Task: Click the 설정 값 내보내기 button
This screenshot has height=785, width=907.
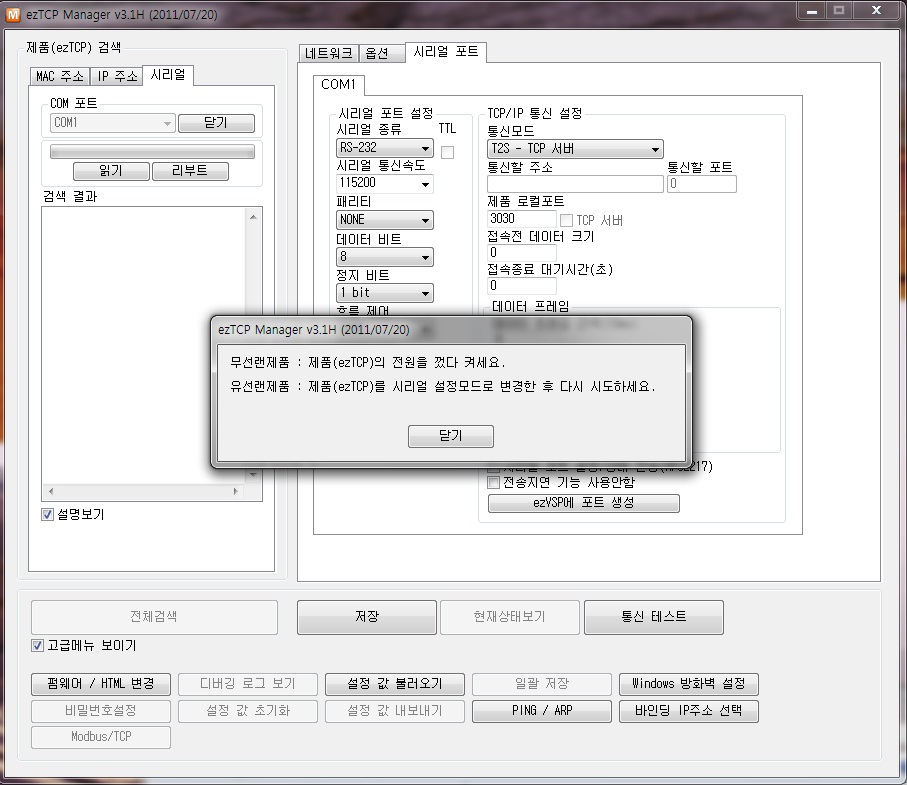Action: pyautogui.click(x=394, y=711)
